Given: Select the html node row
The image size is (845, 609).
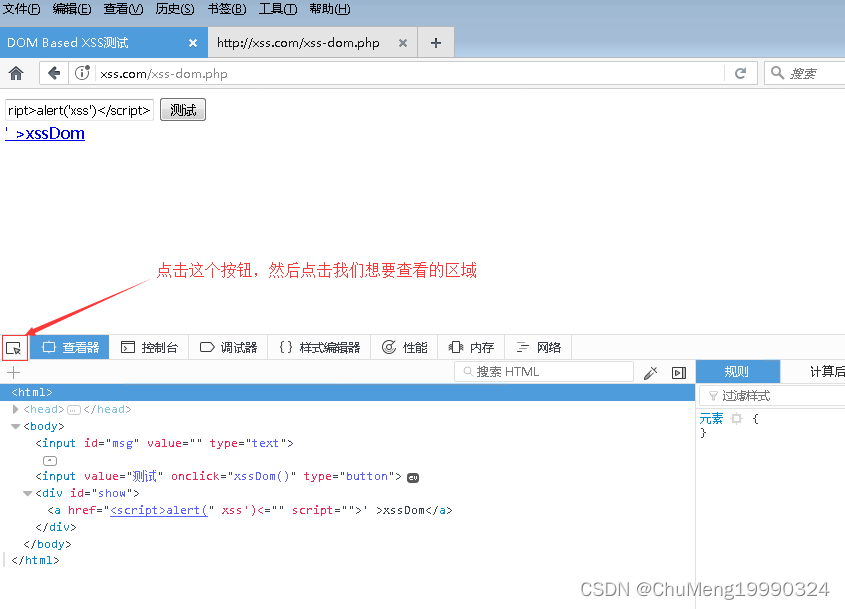Looking at the screenshot, I should point(347,392).
